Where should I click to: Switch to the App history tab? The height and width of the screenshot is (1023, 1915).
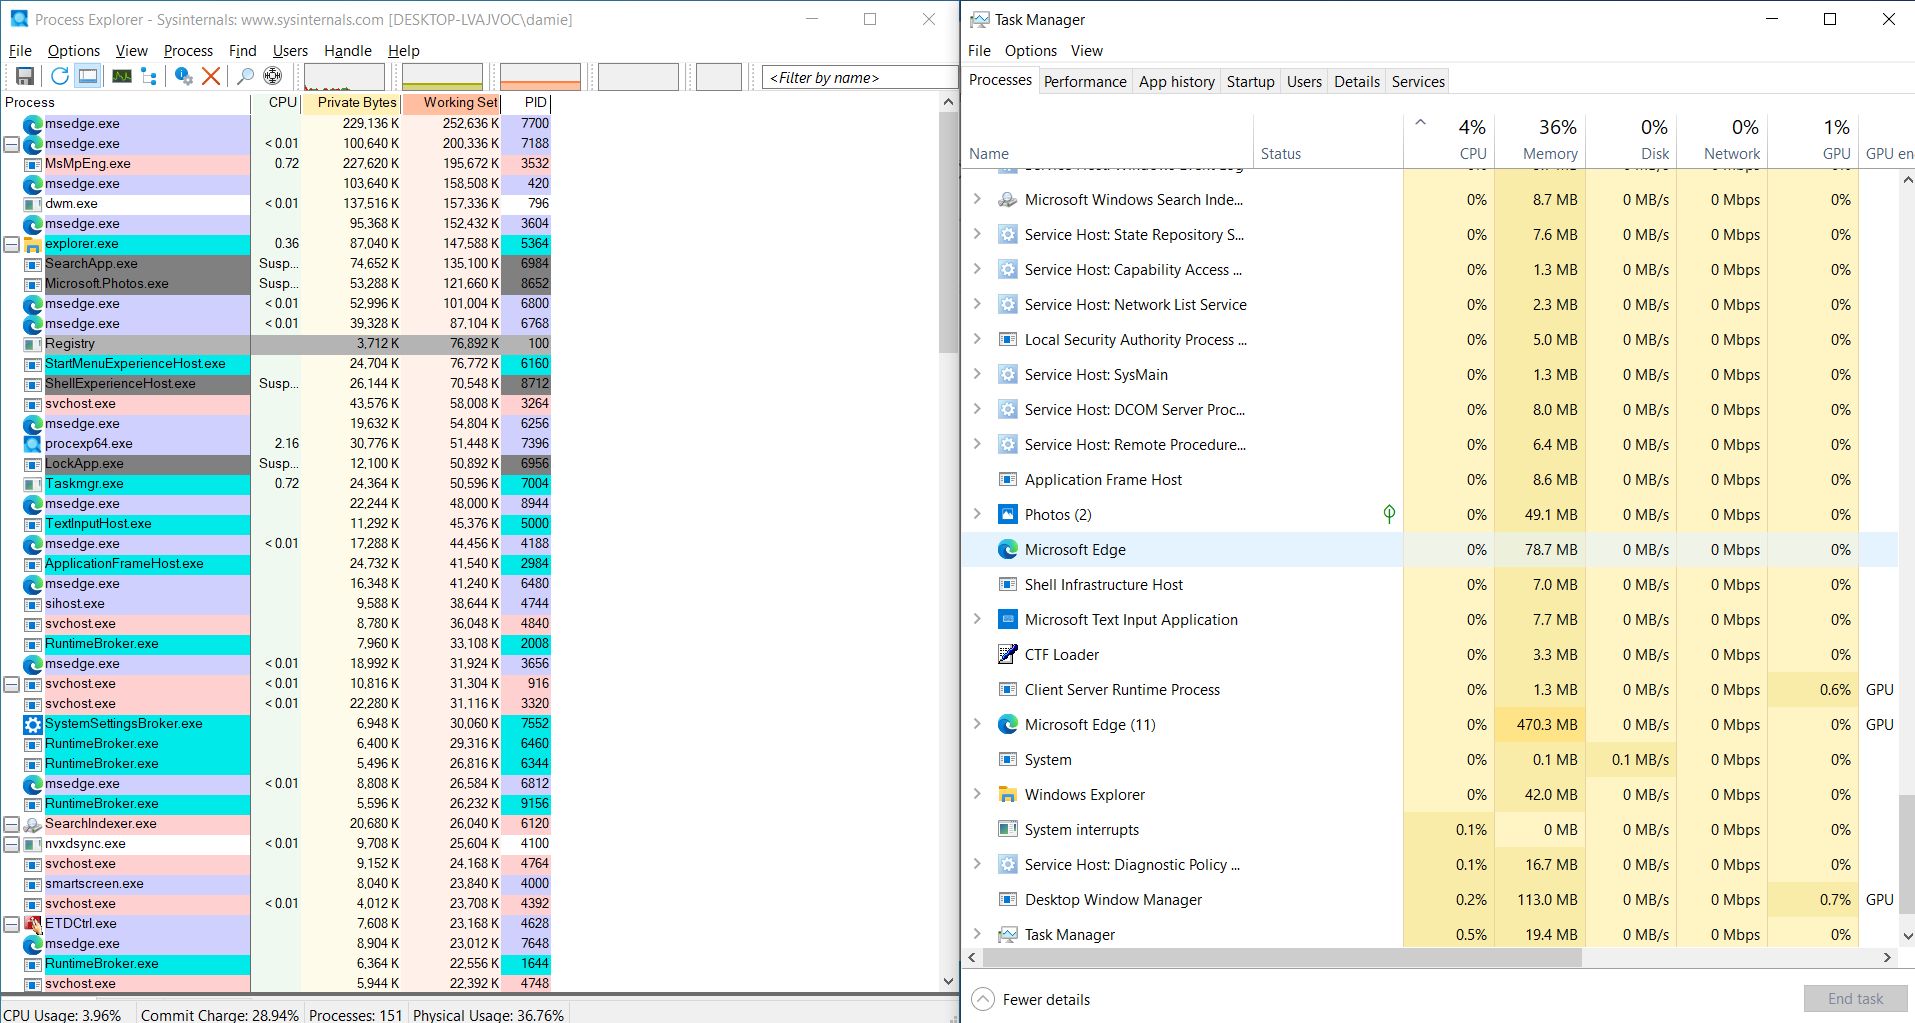click(x=1177, y=82)
